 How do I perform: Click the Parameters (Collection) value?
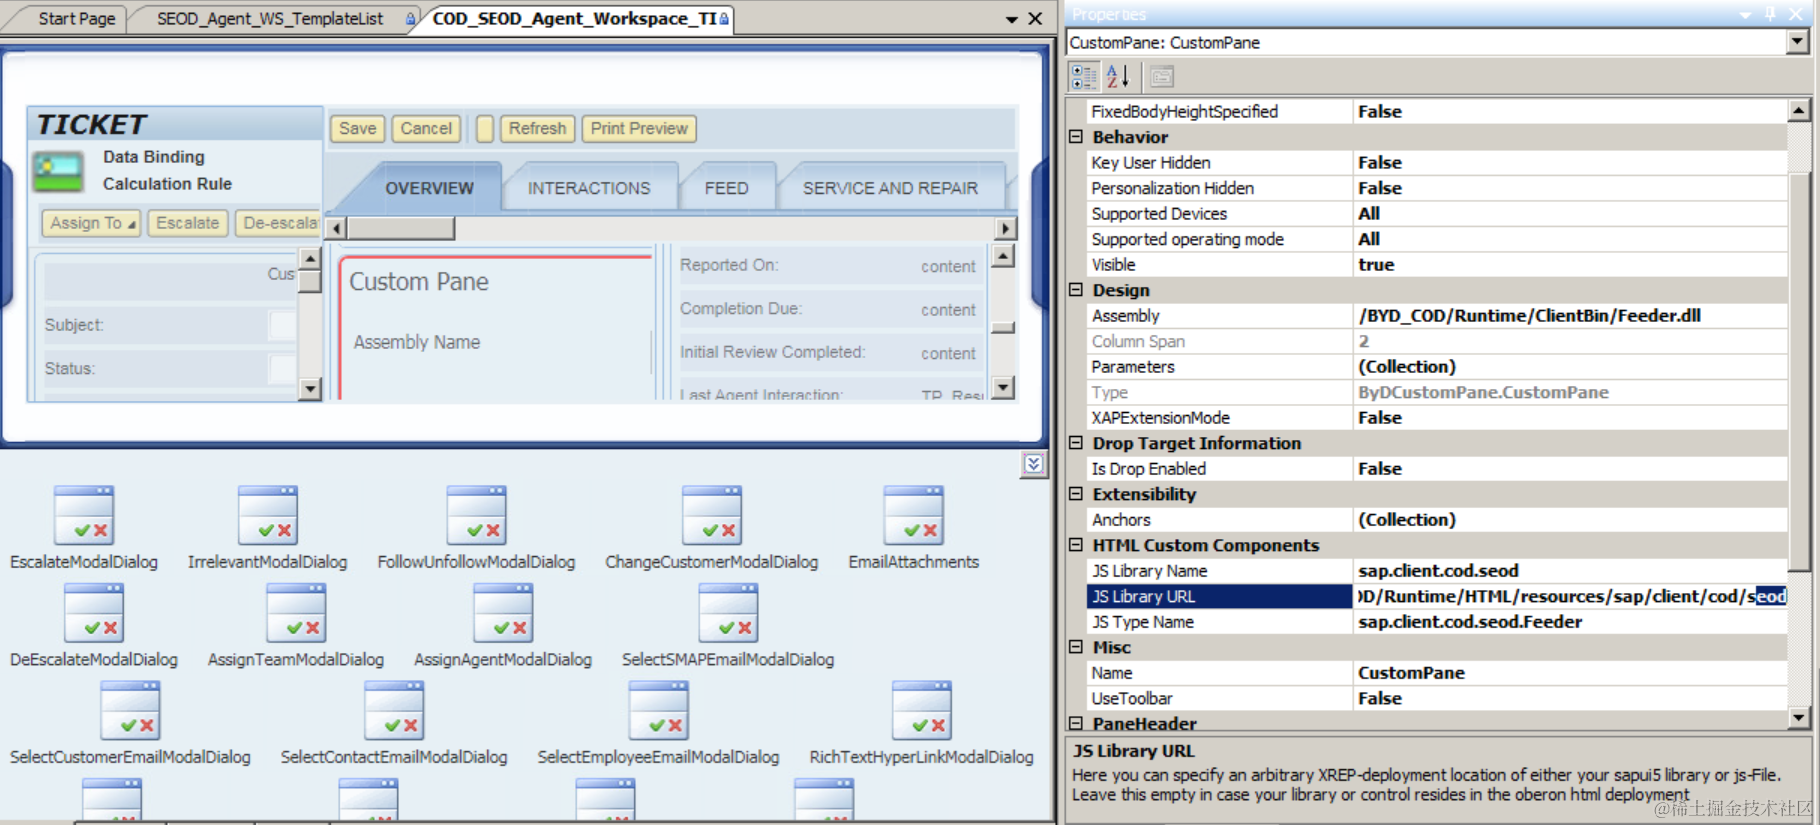1570,367
